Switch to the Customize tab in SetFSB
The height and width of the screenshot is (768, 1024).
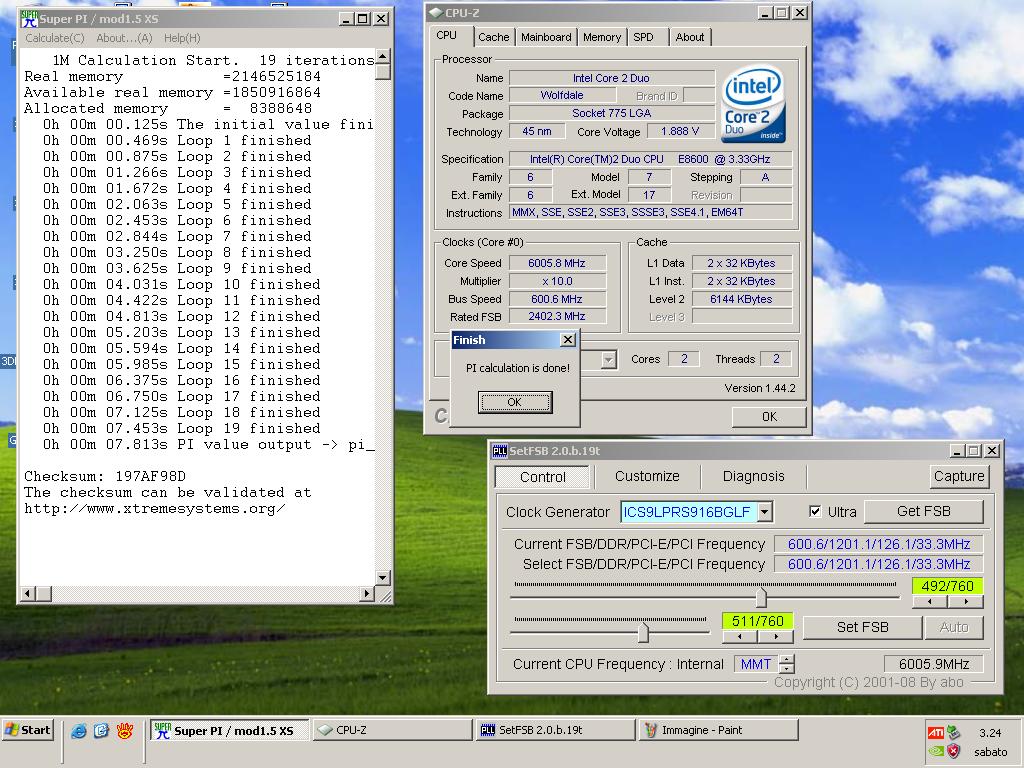pyautogui.click(x=647, y=477)
